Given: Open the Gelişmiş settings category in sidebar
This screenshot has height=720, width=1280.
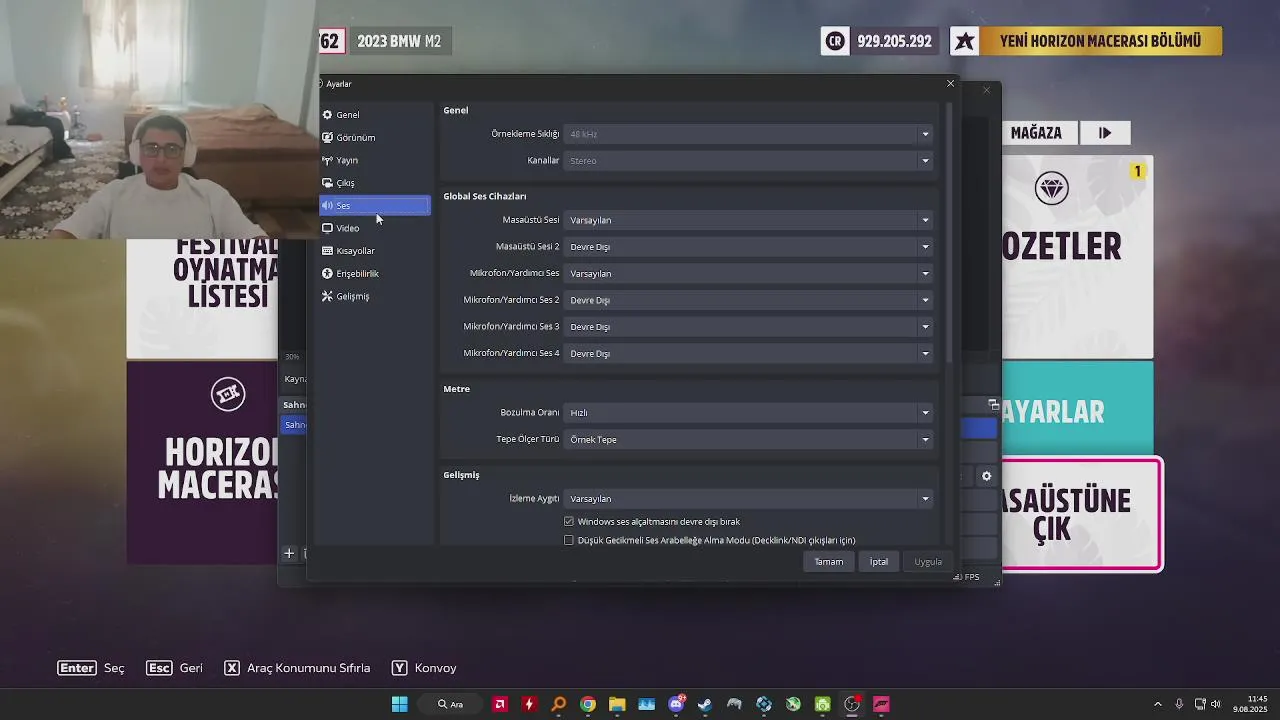Looking at the screenshot, I should 374,296.
